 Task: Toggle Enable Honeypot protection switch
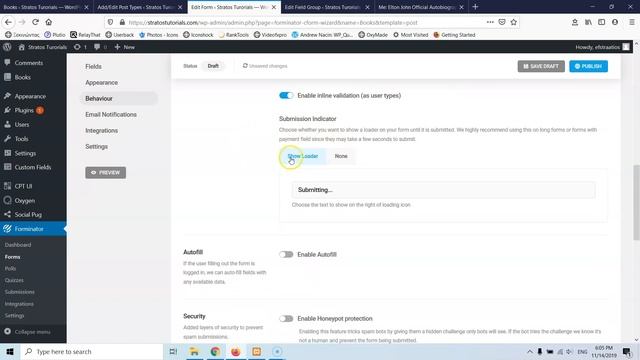tap(286, 319)
